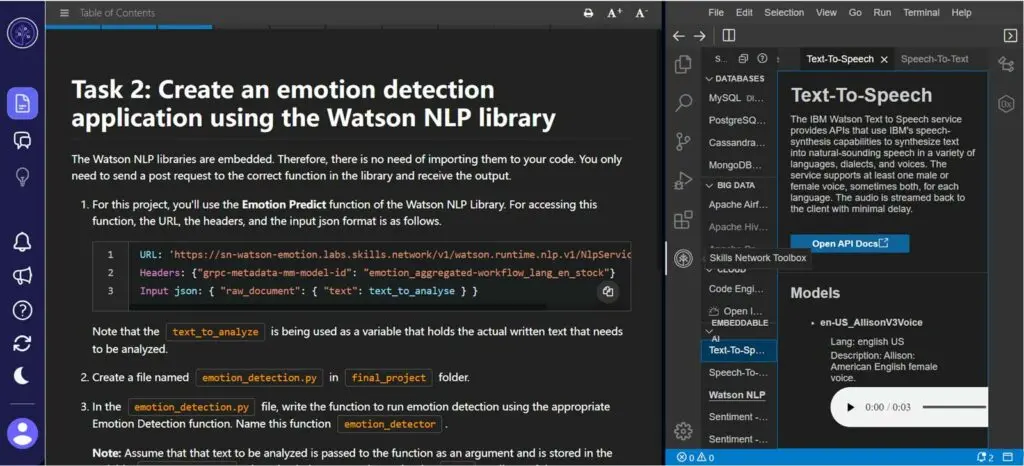Close the Text-To-Speech tab
This screenshot has height=466, width=1024.
pos(884,59)
